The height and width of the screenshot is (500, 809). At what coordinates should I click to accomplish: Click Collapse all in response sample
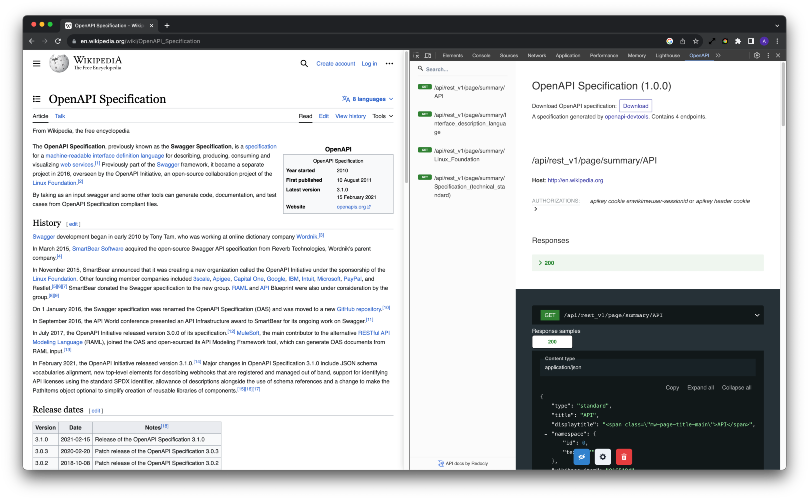point(736,388)
